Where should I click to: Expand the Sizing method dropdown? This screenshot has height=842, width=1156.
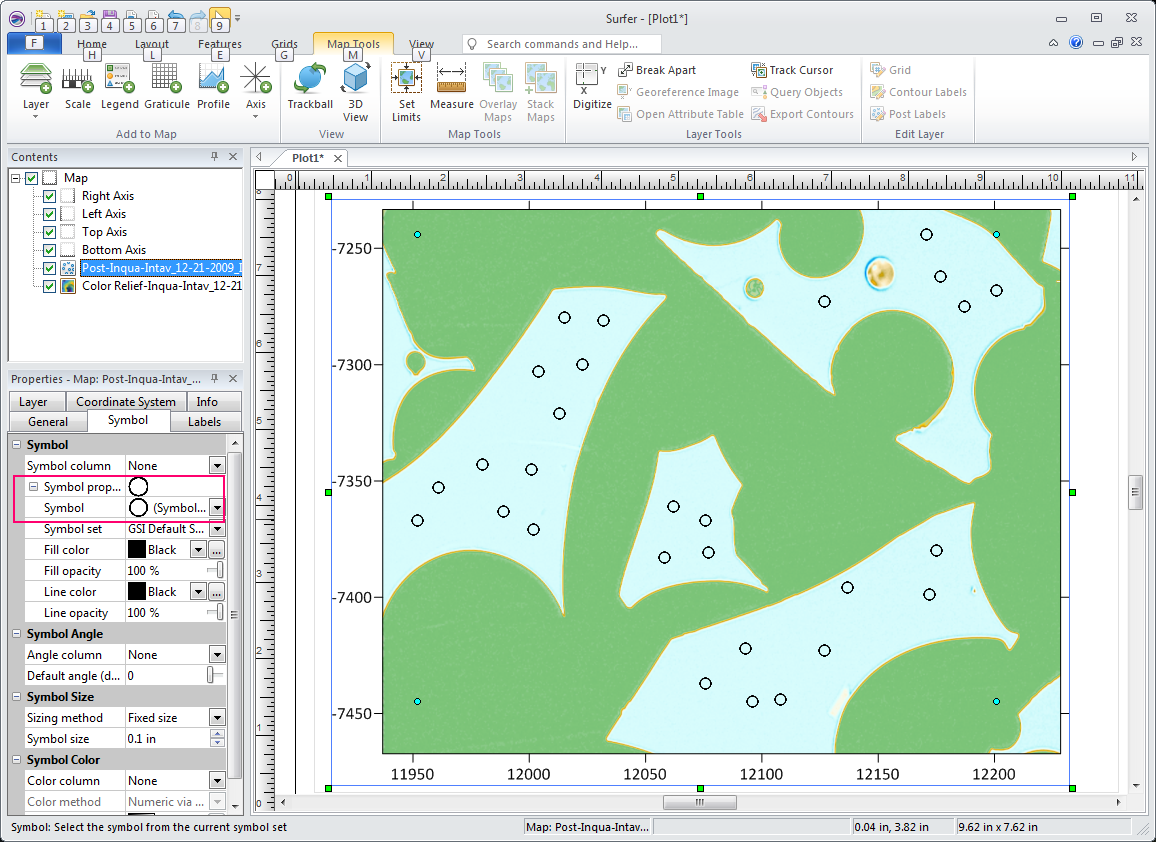pos(216,718)
